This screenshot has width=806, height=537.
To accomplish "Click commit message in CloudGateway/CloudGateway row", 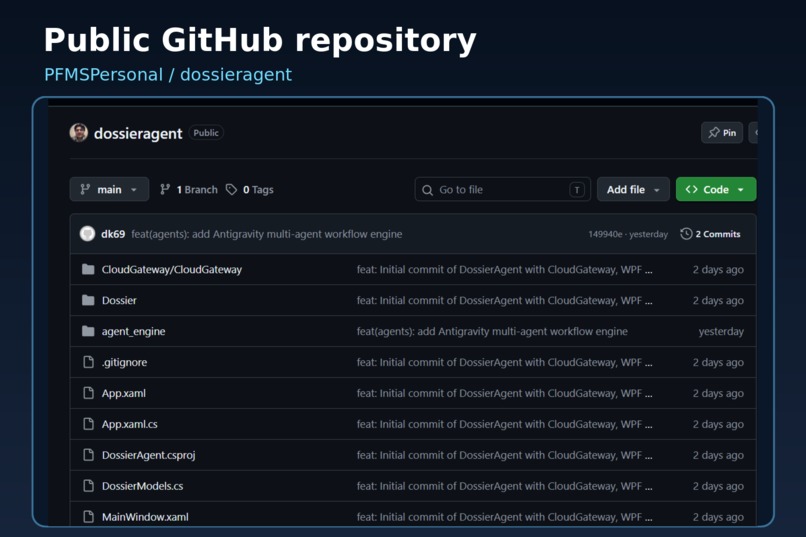I will (504, 269).
